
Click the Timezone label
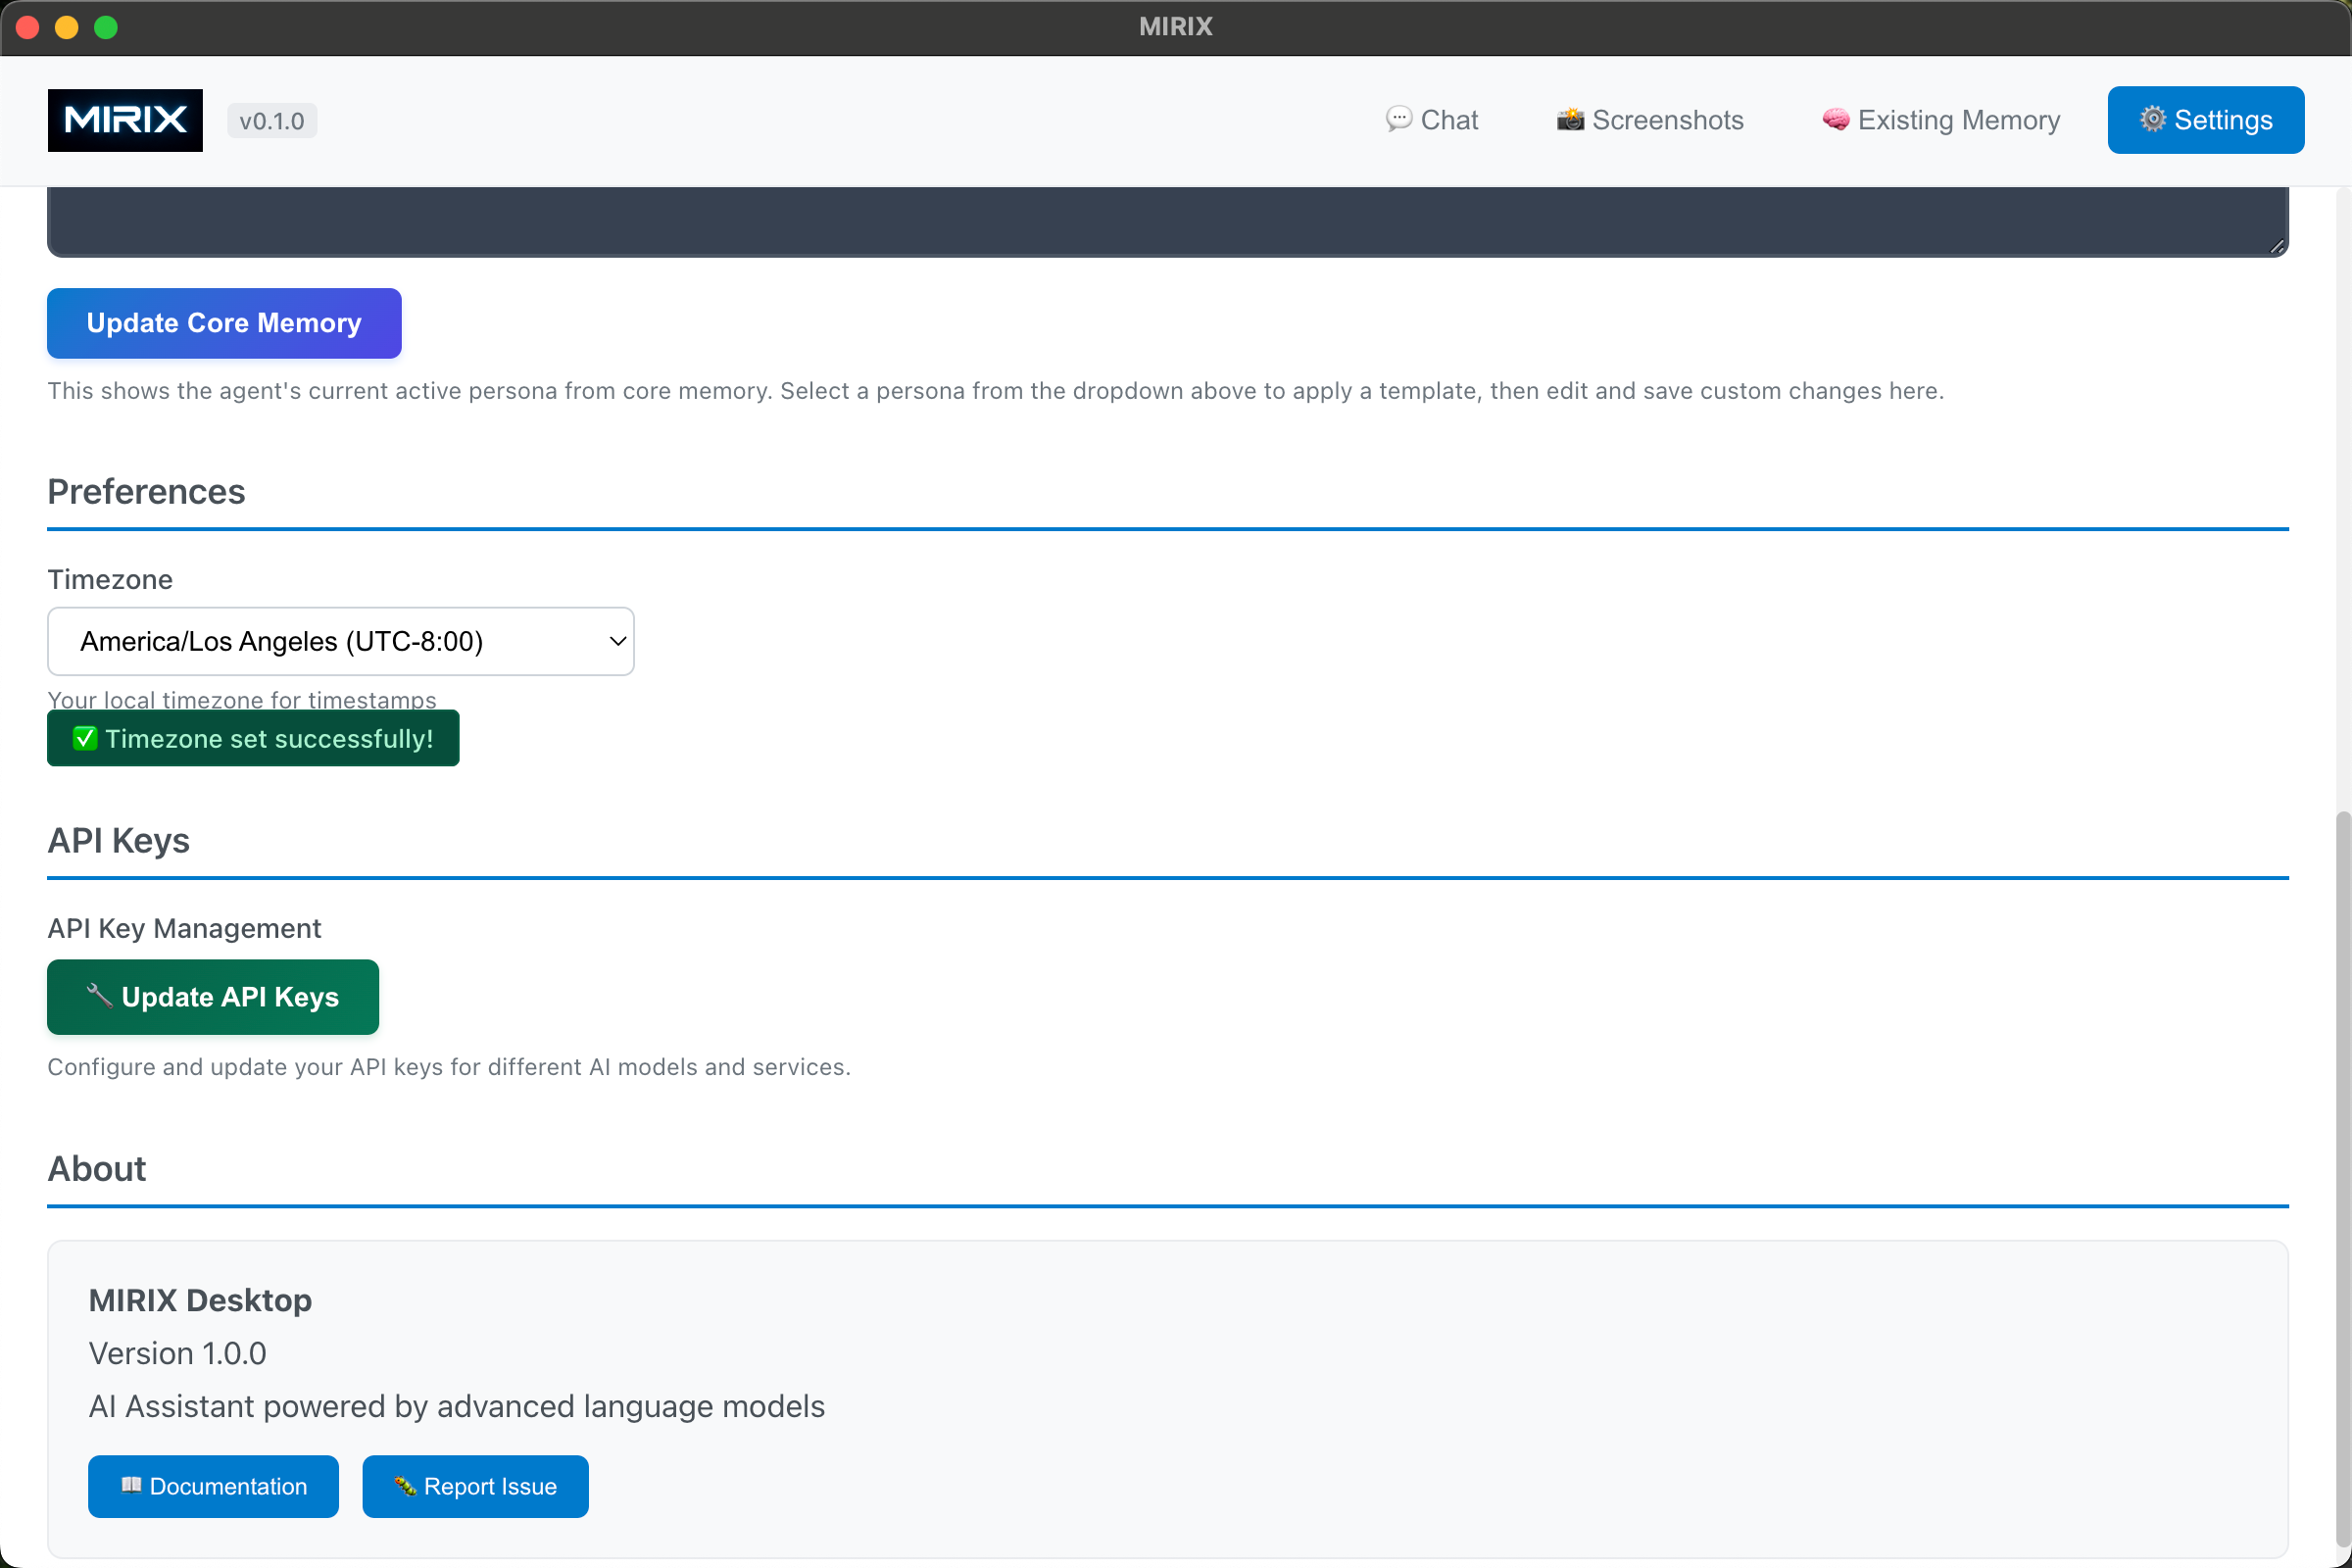110,579
